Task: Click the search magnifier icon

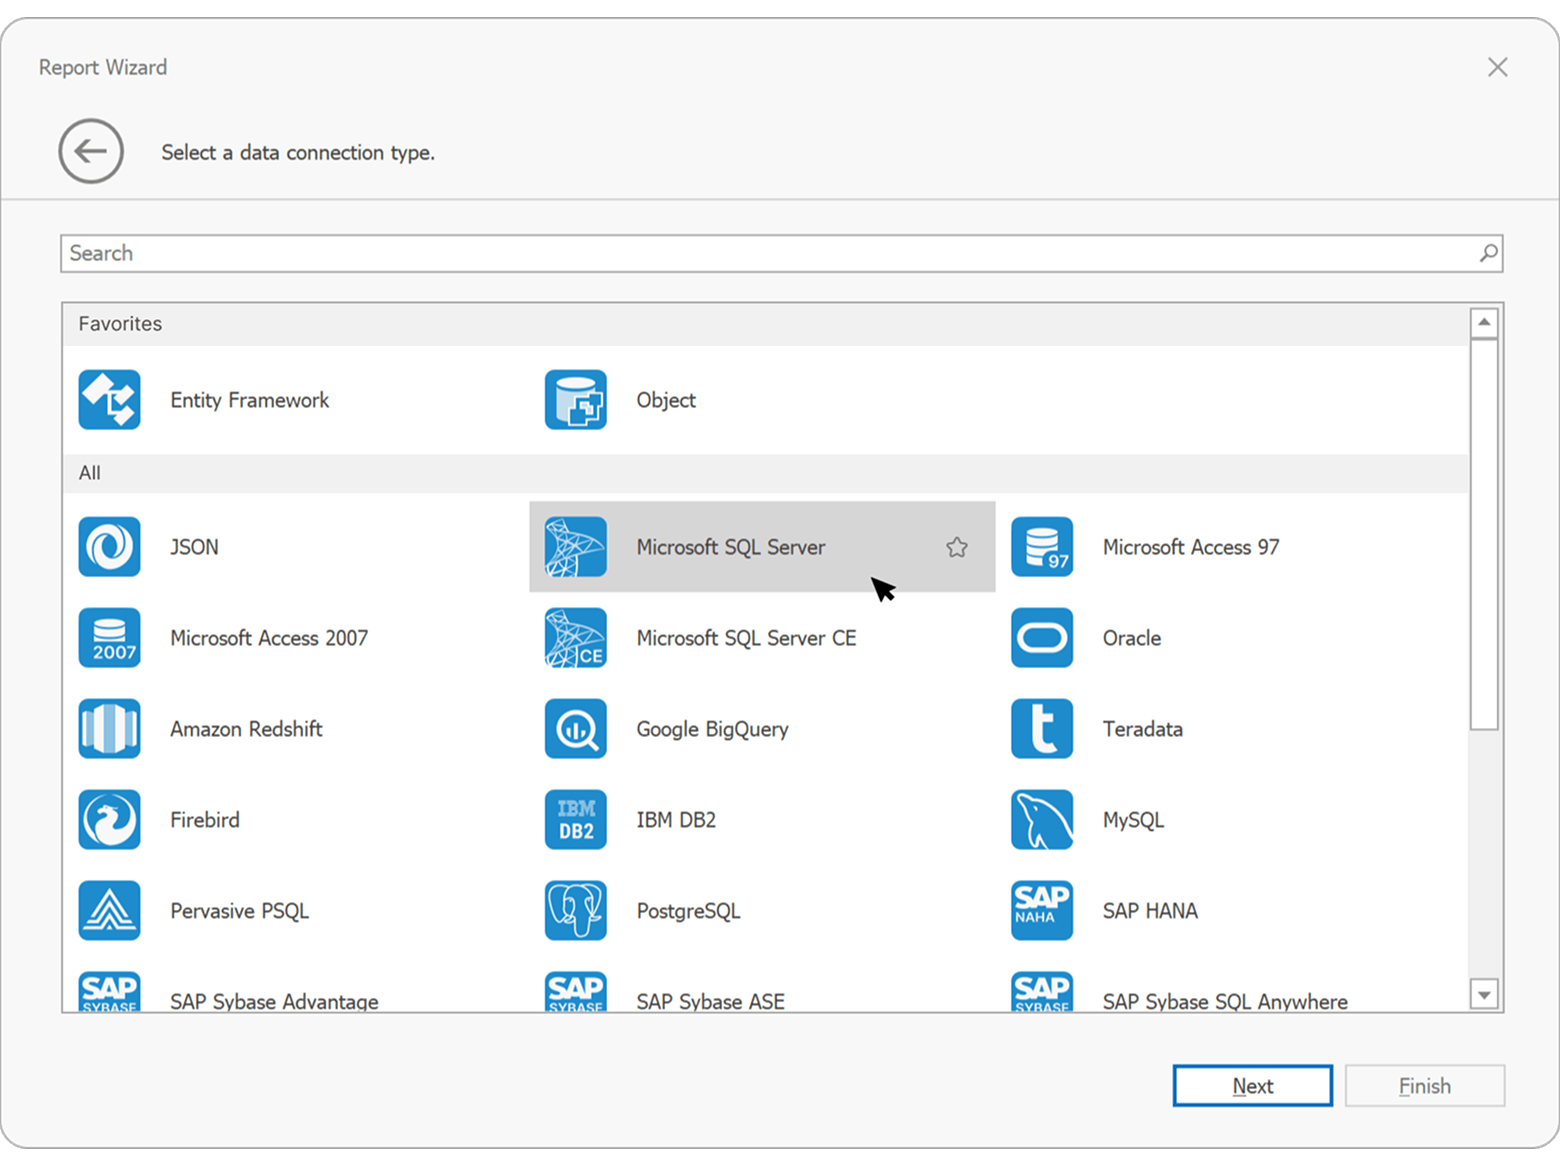Action: [1488, 254]
